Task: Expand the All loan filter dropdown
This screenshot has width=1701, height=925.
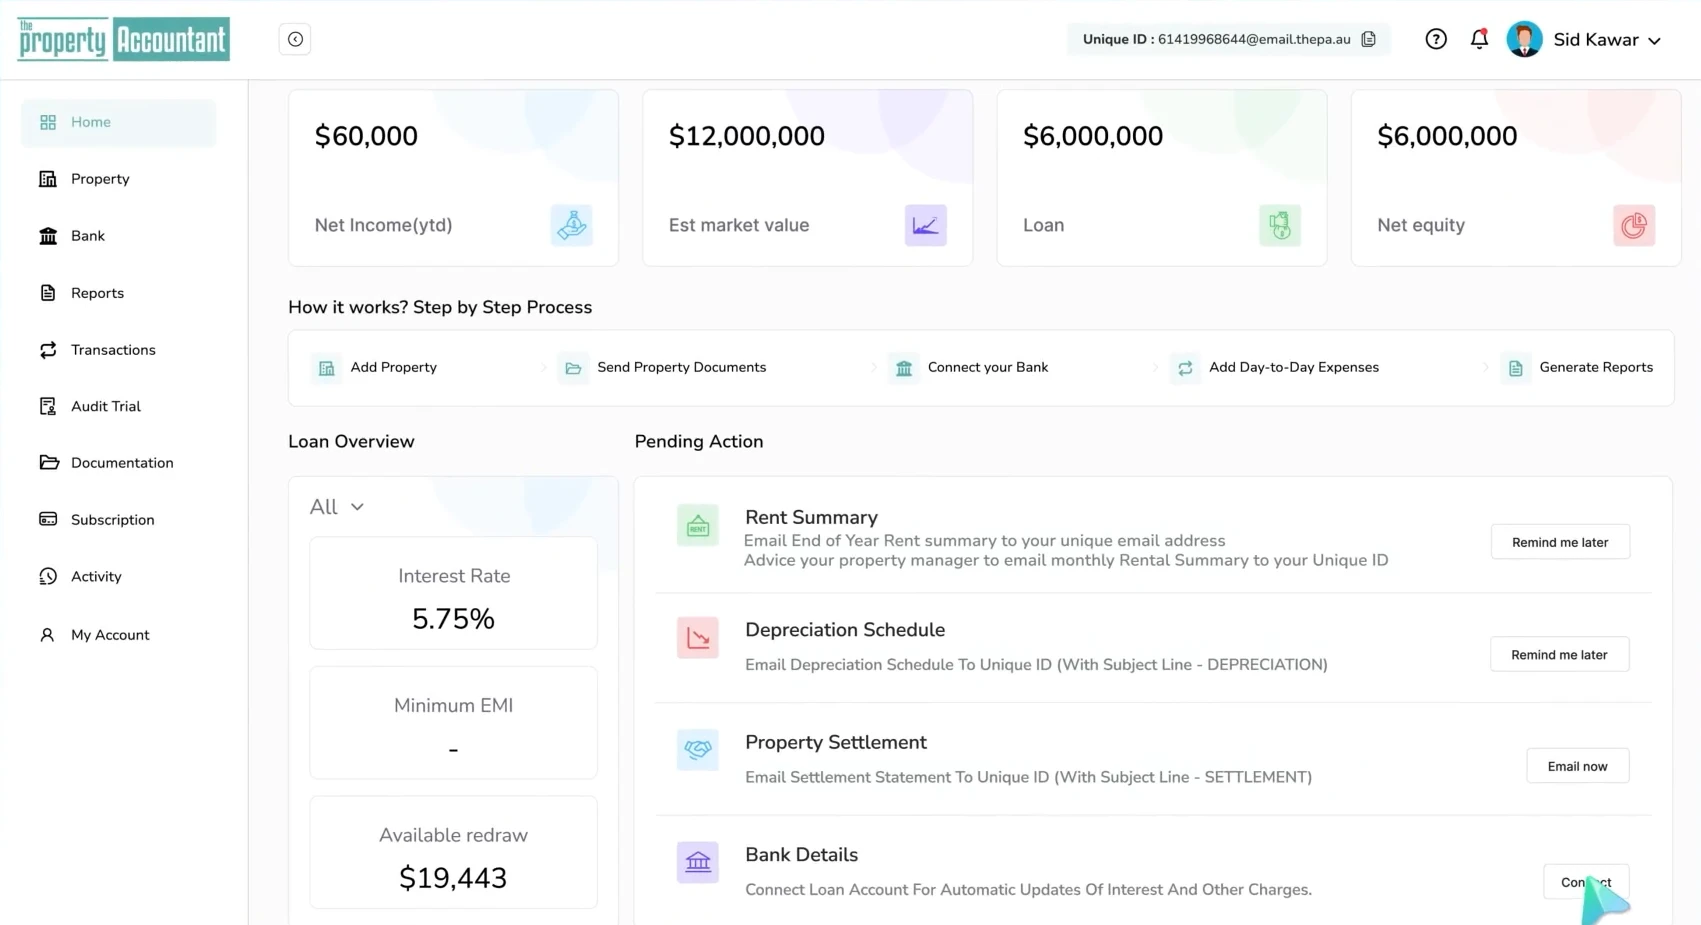Action: pos(337,507)
